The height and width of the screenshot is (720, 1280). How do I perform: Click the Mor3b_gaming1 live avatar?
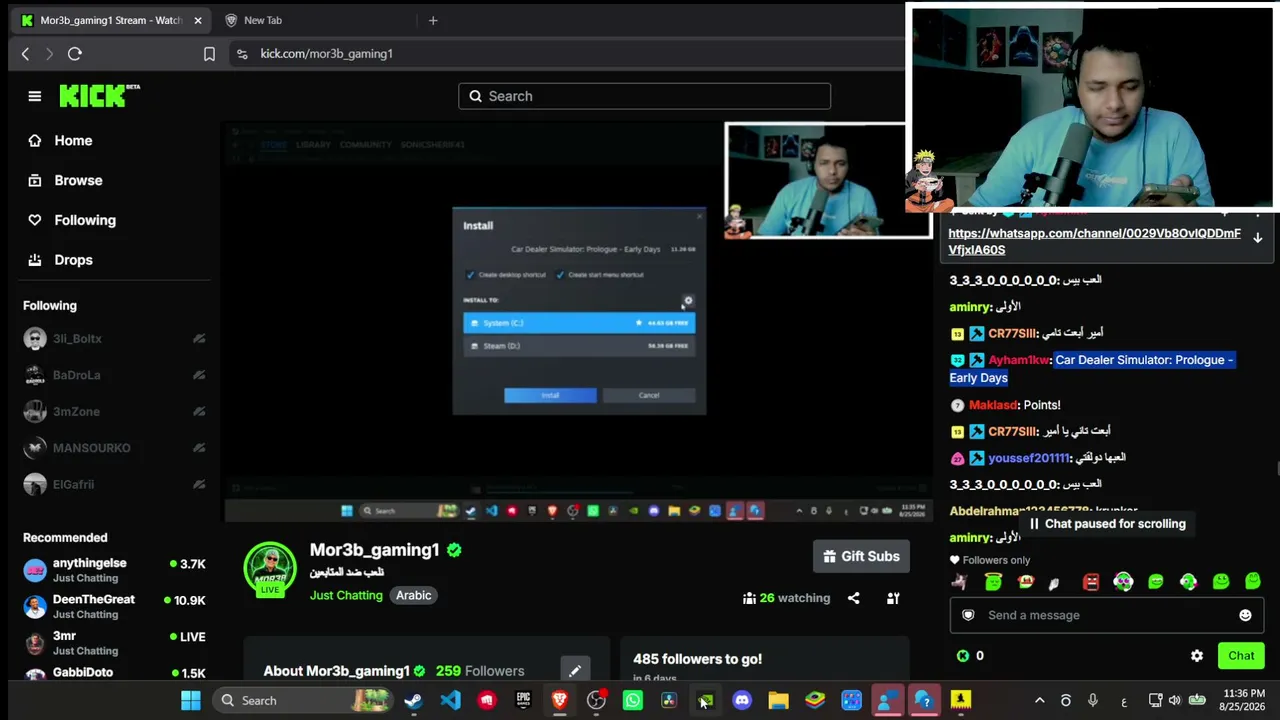[x=270, y=570]
